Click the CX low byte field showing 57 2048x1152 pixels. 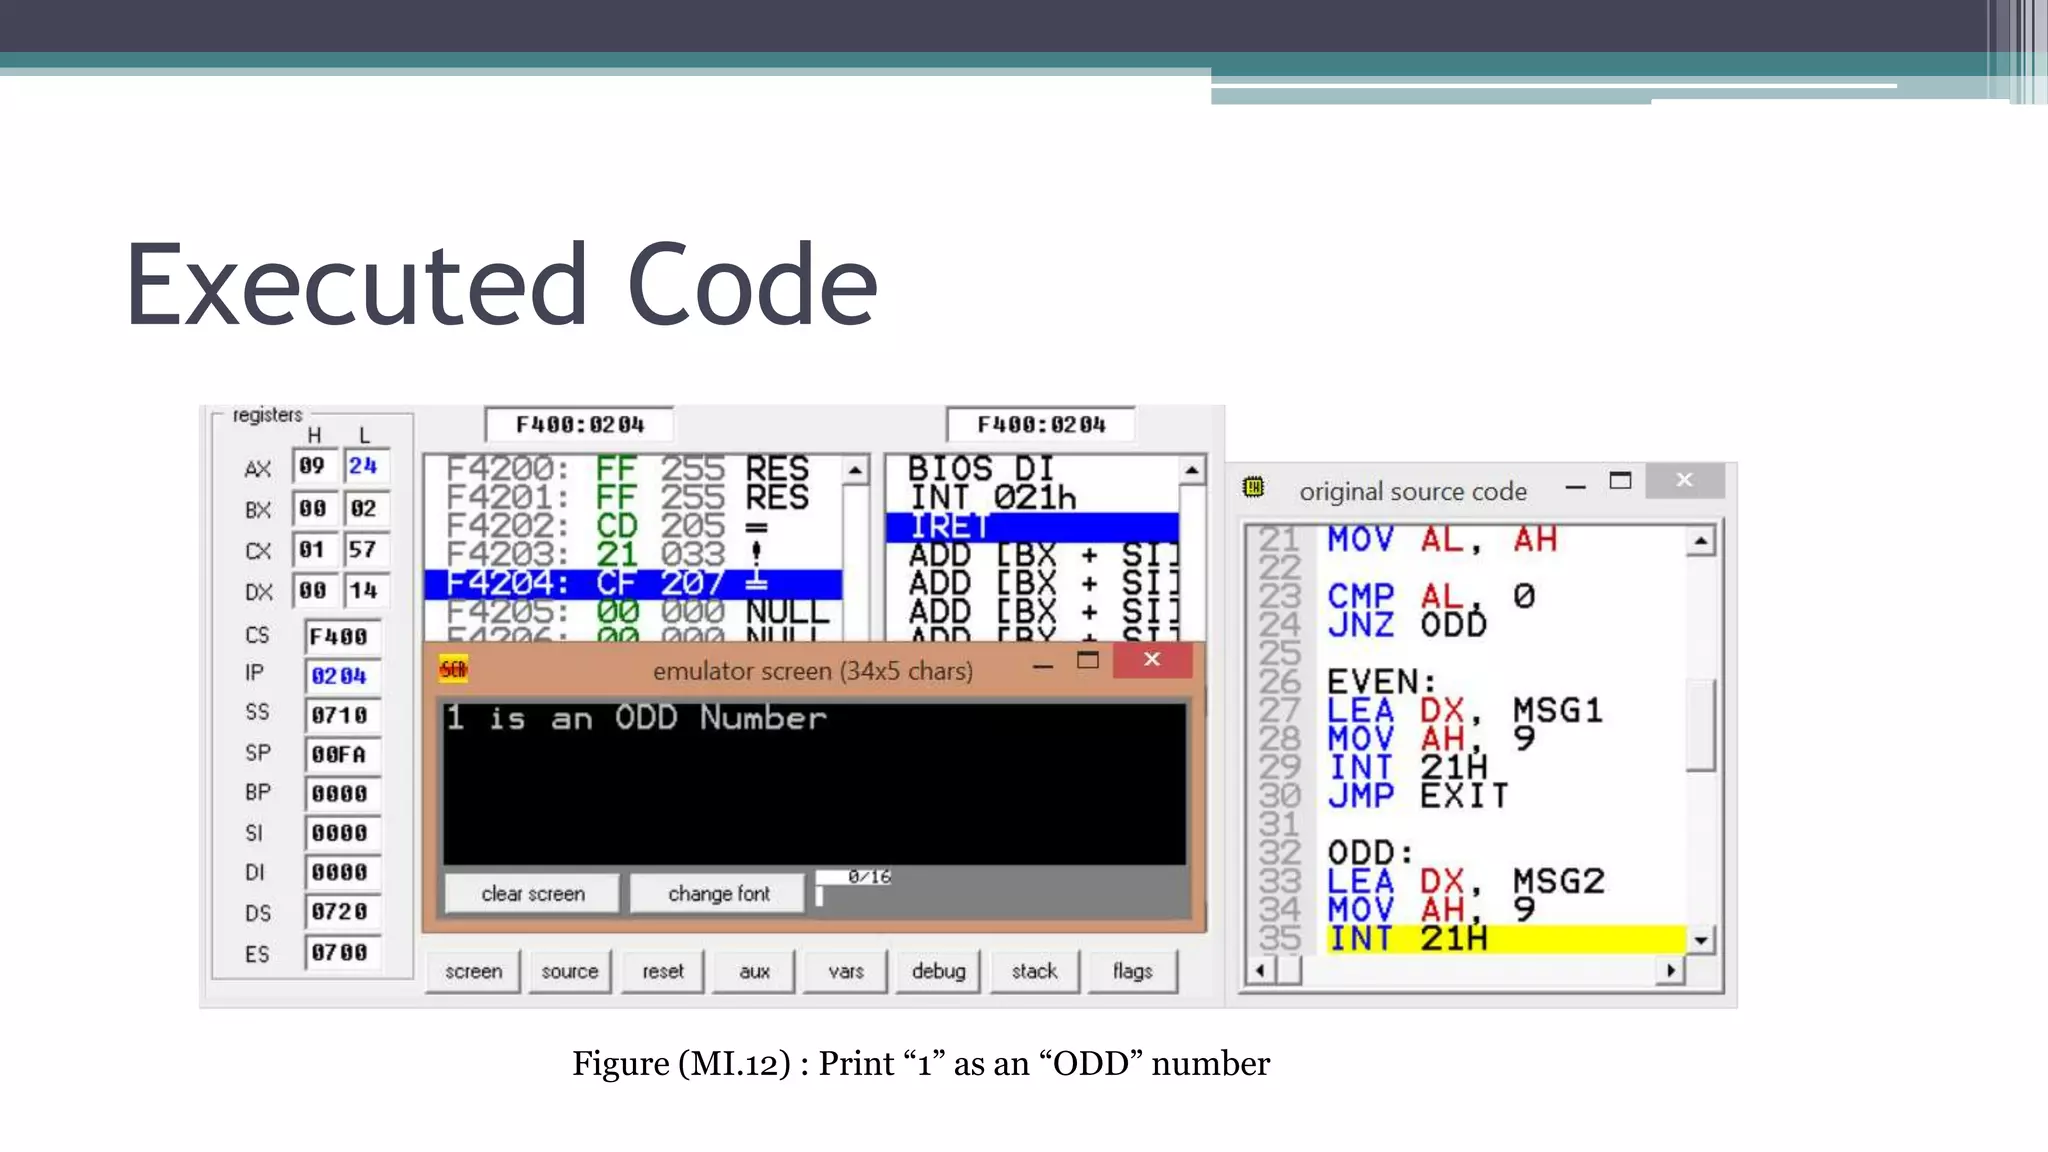(x=365, y=549)
